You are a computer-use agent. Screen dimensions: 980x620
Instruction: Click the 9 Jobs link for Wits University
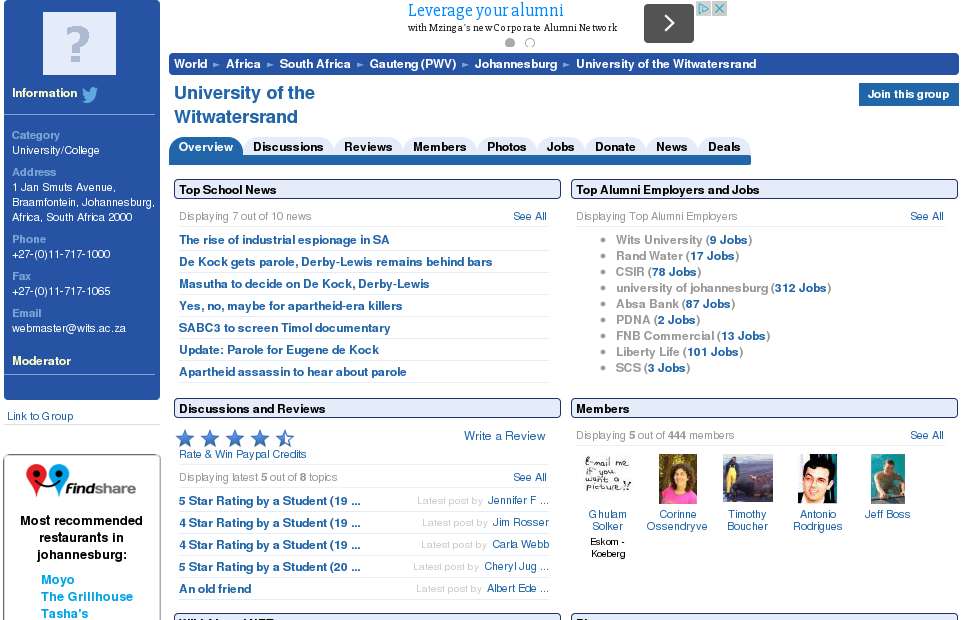[728, 240]
